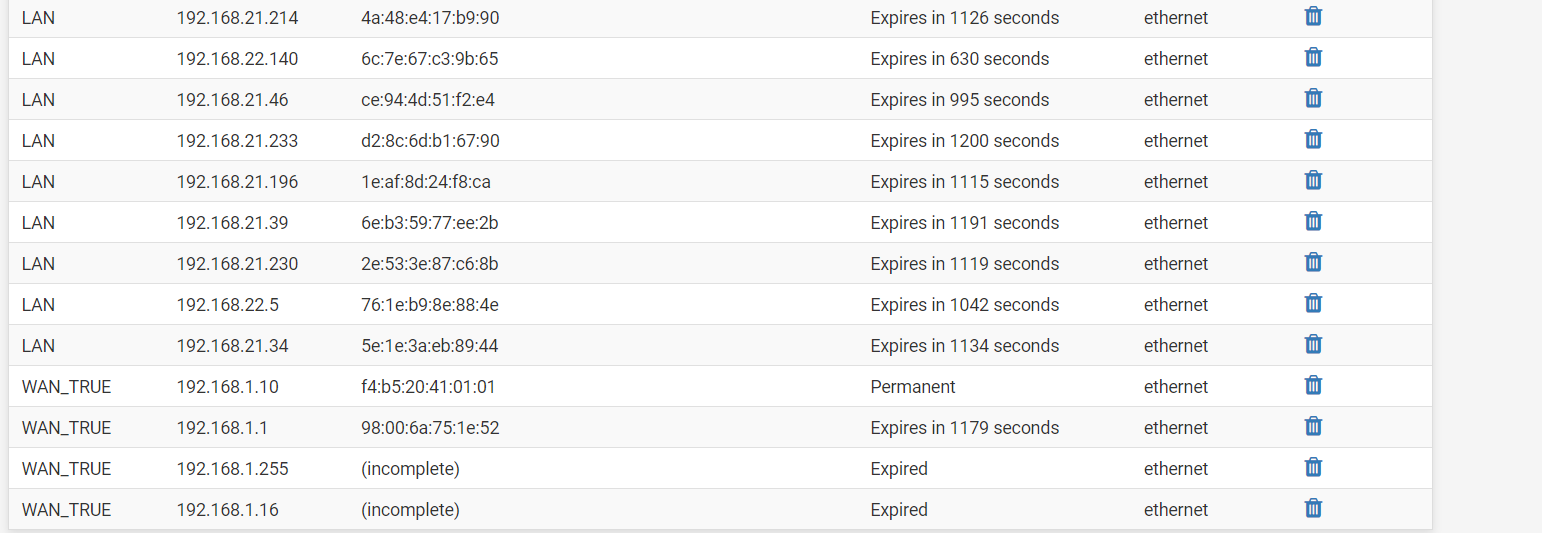This screenshot has height=533, width=1542.
Task: Click 'Expires in 1200 seconds' status text
Action: pyautogui.click(x=965, y=141)
